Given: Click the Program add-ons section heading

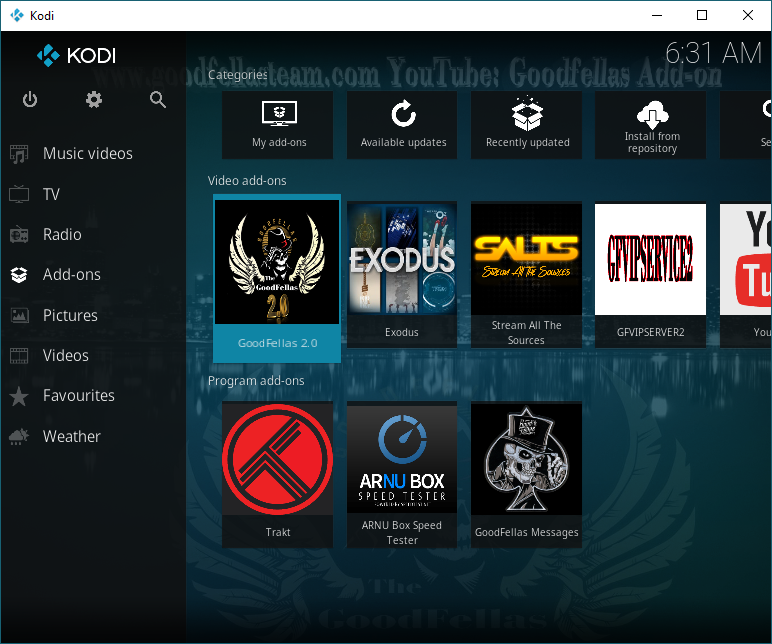Looking at the screenshot, I should coord(256,381).
